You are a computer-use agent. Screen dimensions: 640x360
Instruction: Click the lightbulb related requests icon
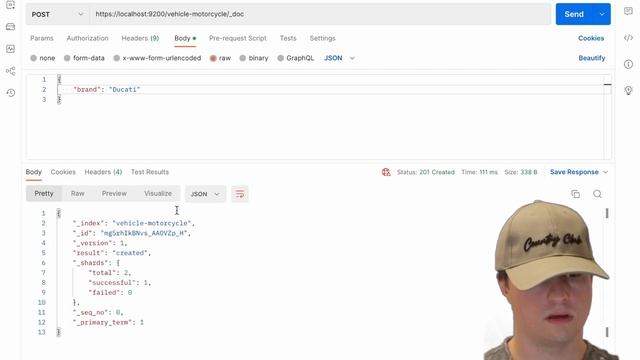pyautogui.click(x=628, y=90)
